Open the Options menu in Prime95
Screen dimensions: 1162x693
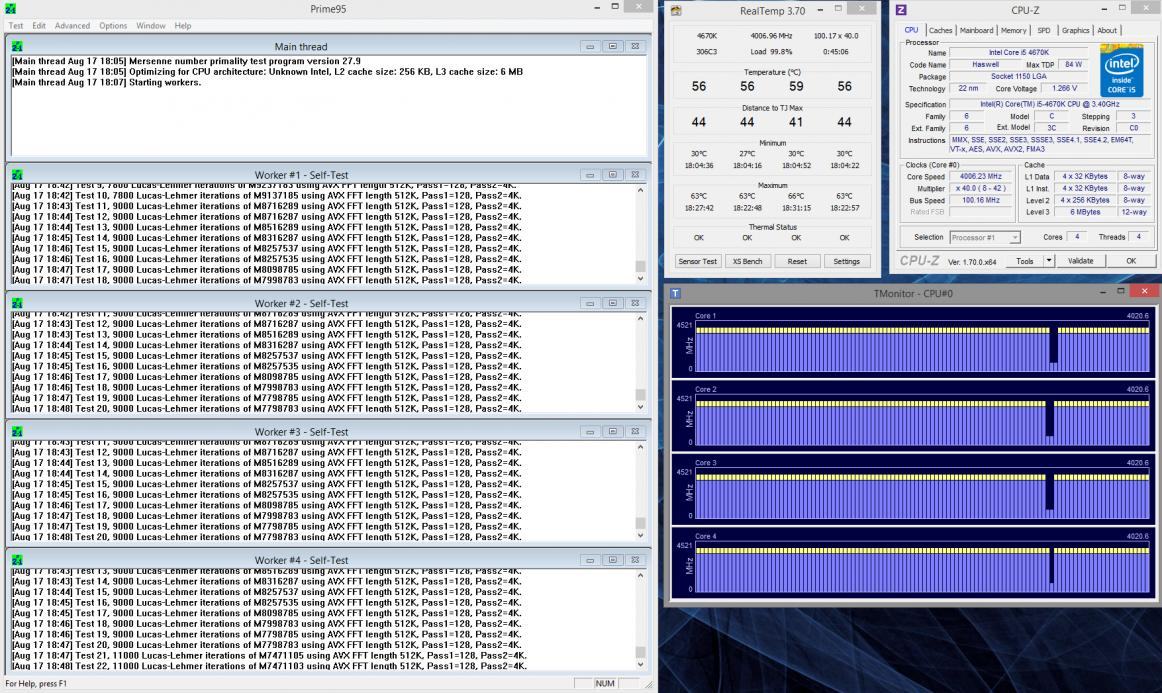point(113,25)
